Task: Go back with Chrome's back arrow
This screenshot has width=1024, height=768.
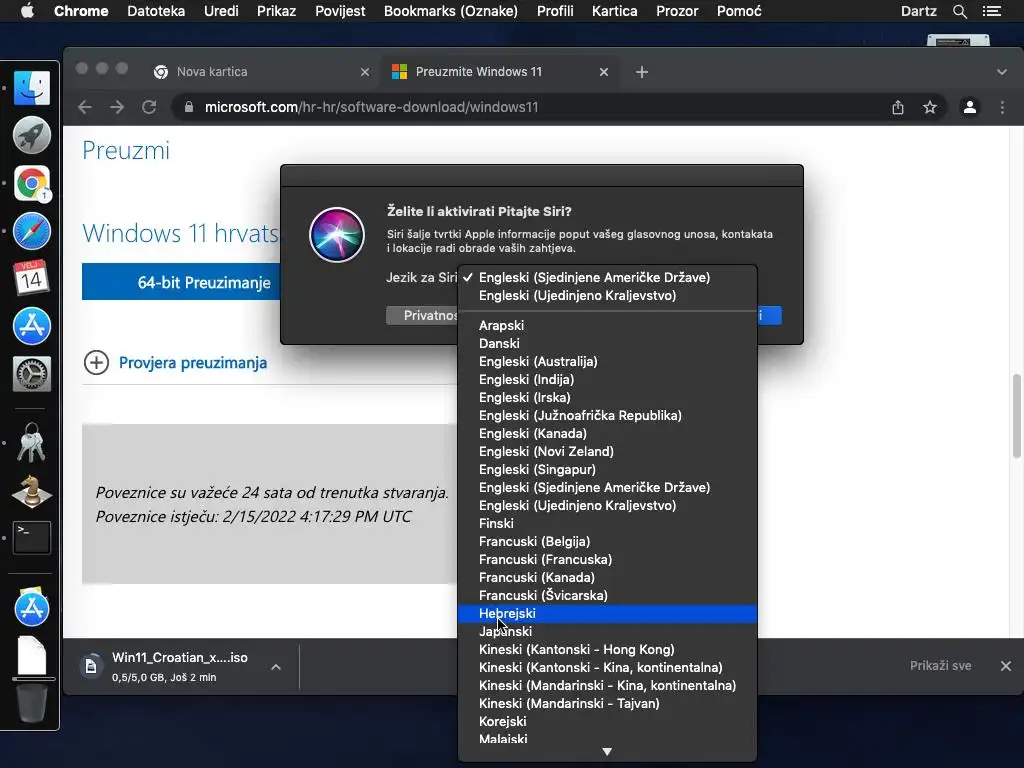Action: 85,107
